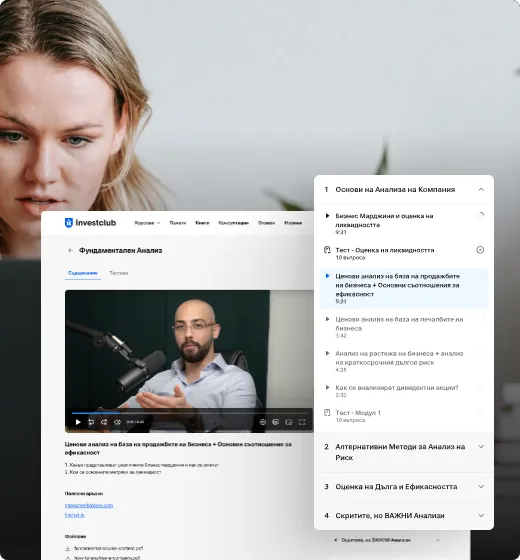Enable picture-in-picture mode in video player

pyautogui.click(x=289, y=422)
